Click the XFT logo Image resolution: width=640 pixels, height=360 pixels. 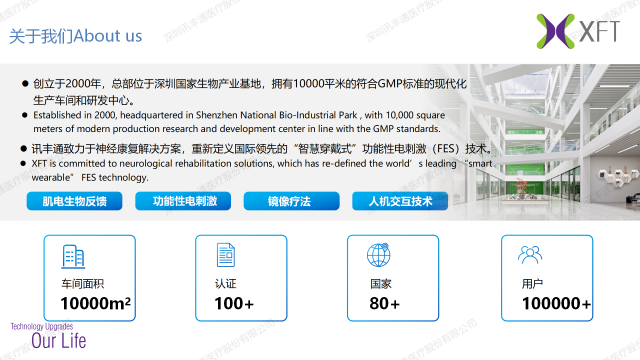(578, 31)
